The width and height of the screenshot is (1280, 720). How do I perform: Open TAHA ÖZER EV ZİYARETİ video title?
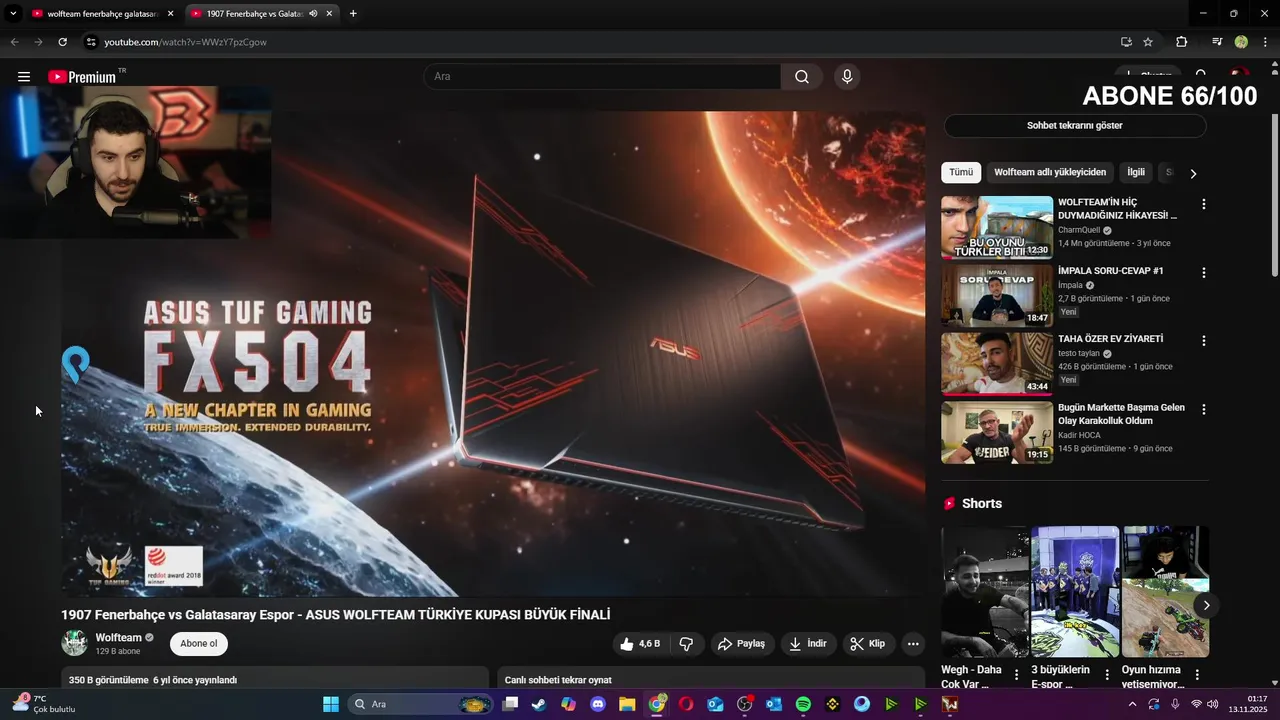[1110, 339]
